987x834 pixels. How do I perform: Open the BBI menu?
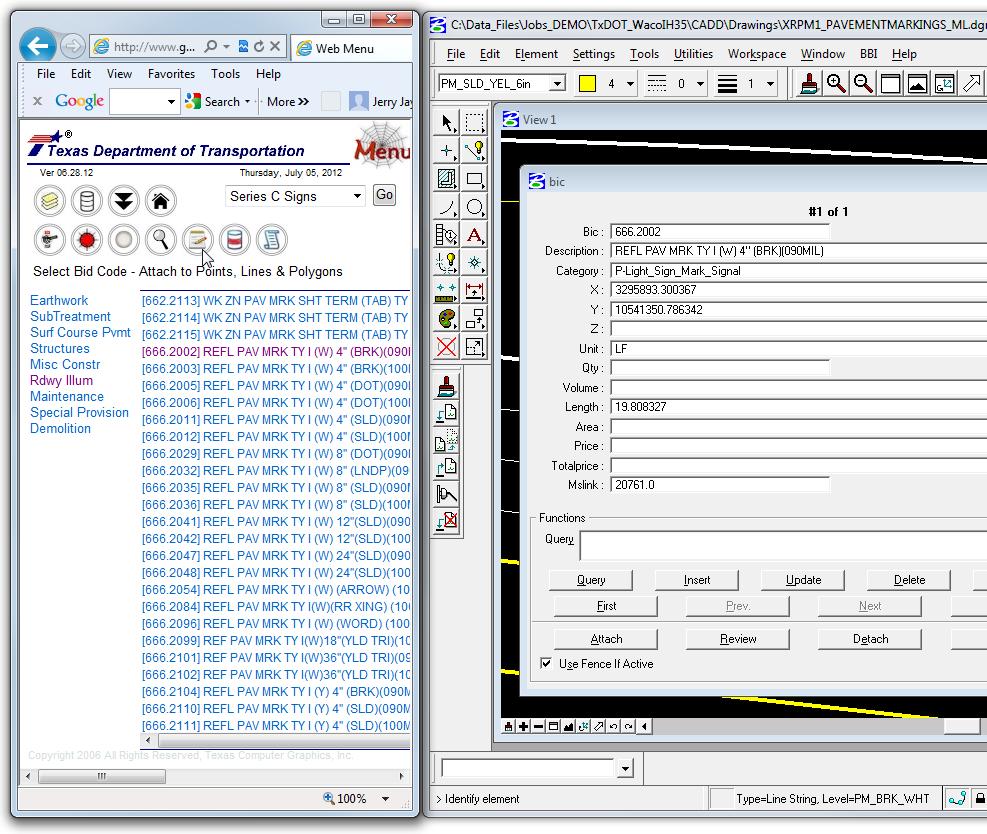868,54
